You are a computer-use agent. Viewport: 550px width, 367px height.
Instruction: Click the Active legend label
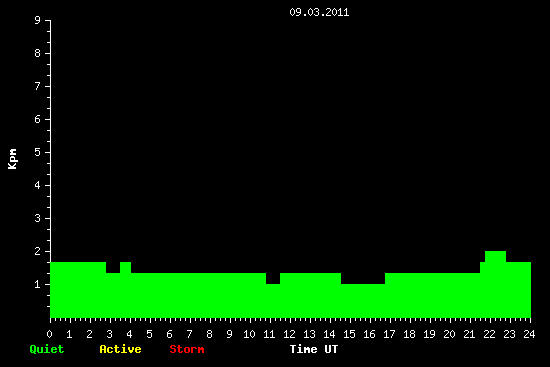(120, 349)
